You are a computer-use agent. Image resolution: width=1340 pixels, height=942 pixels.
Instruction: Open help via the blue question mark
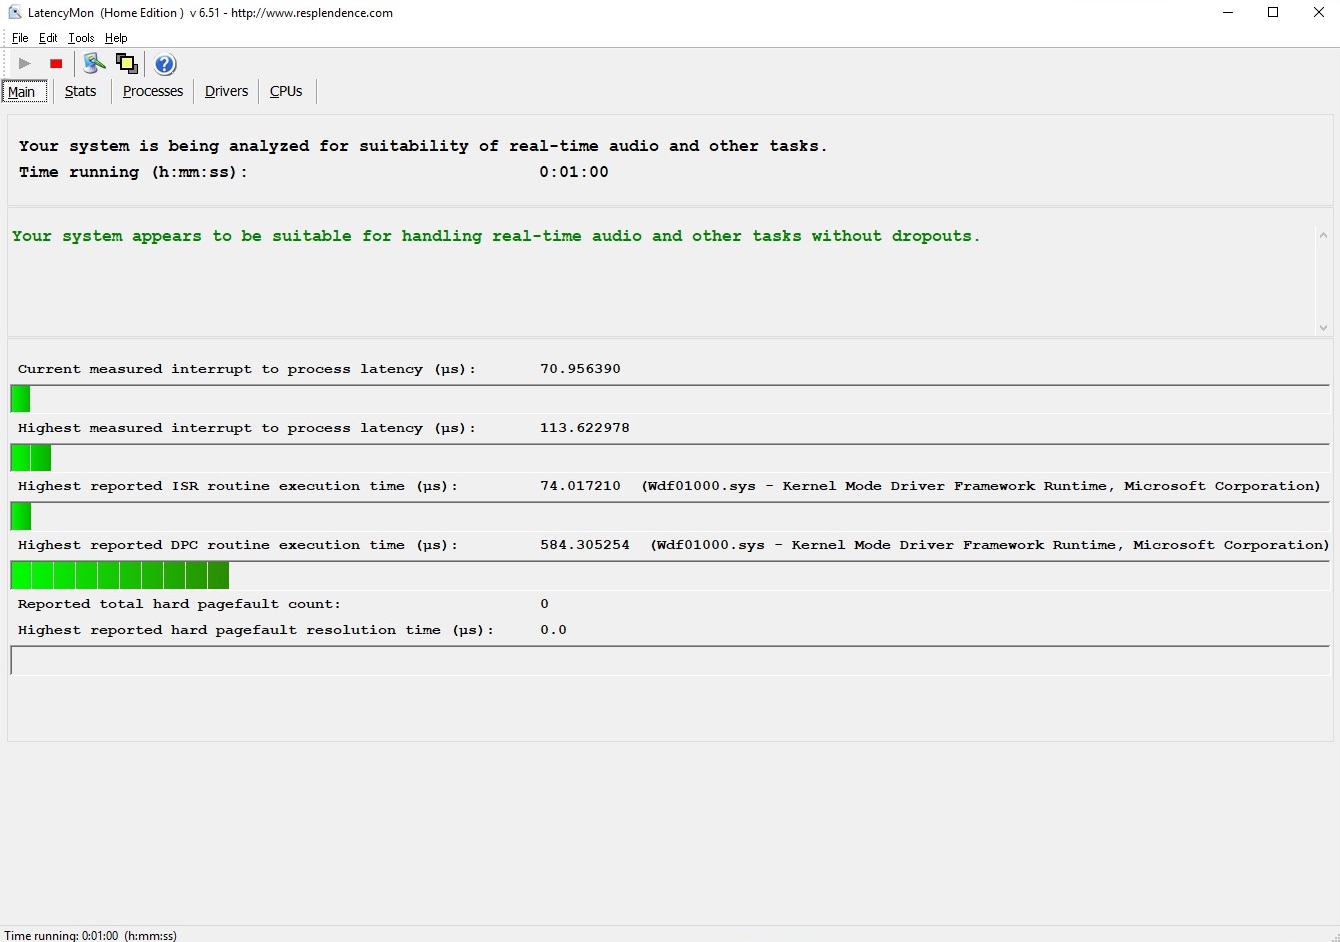165,64
